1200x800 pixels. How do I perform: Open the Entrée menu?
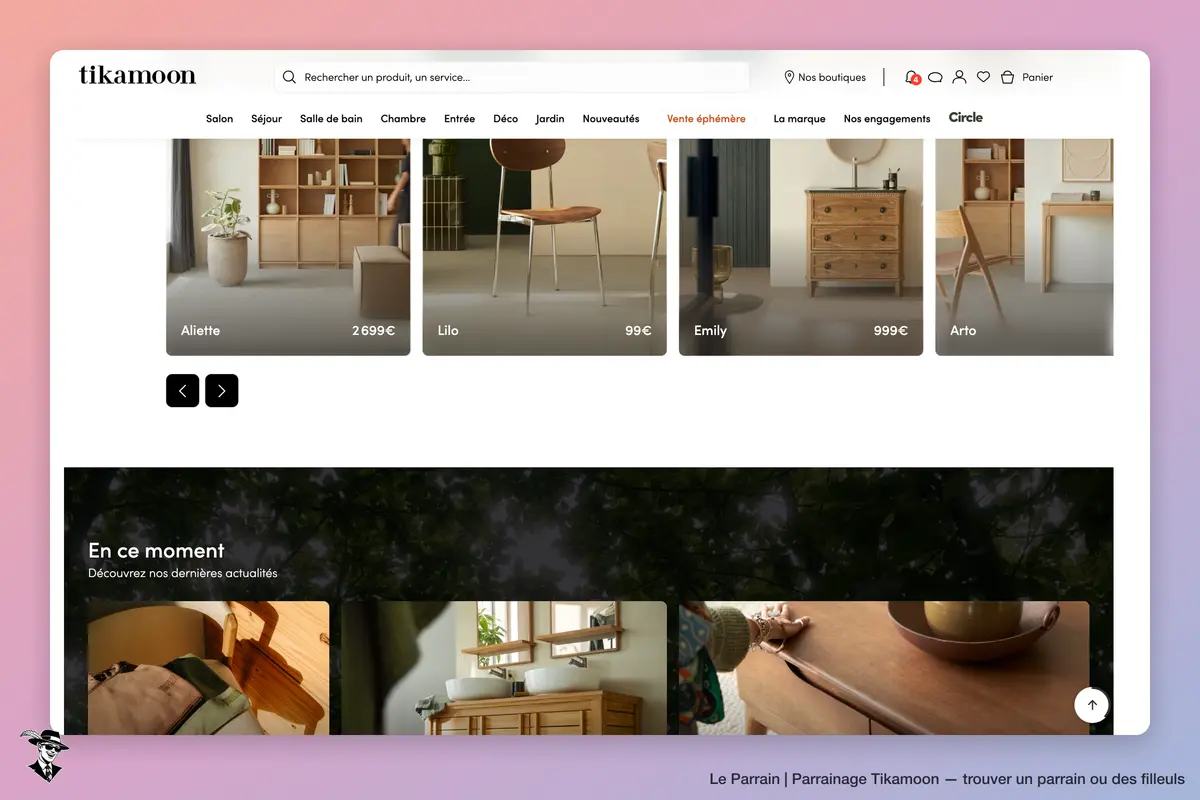pyautogui.click(x=460, y=119)
